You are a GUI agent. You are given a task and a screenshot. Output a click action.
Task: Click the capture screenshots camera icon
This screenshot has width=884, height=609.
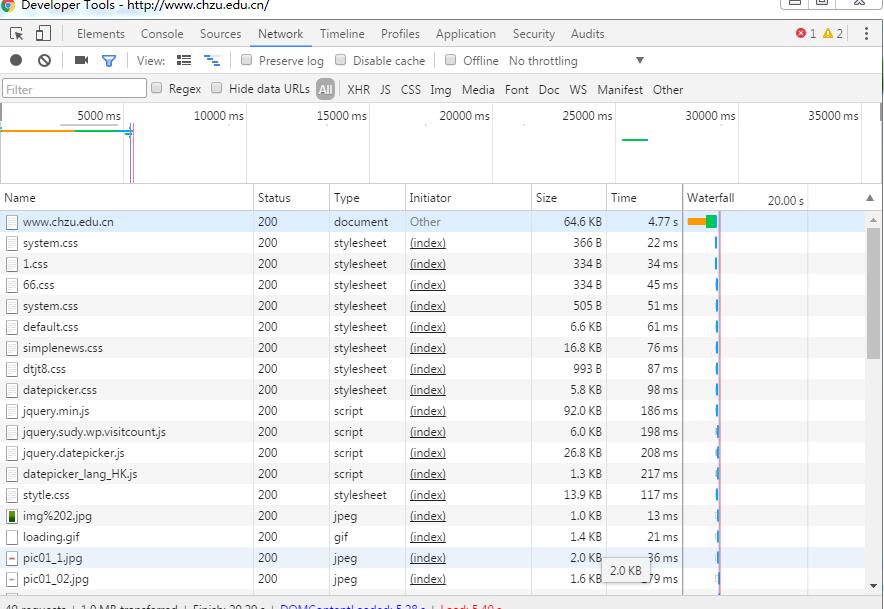click(81, 60)
